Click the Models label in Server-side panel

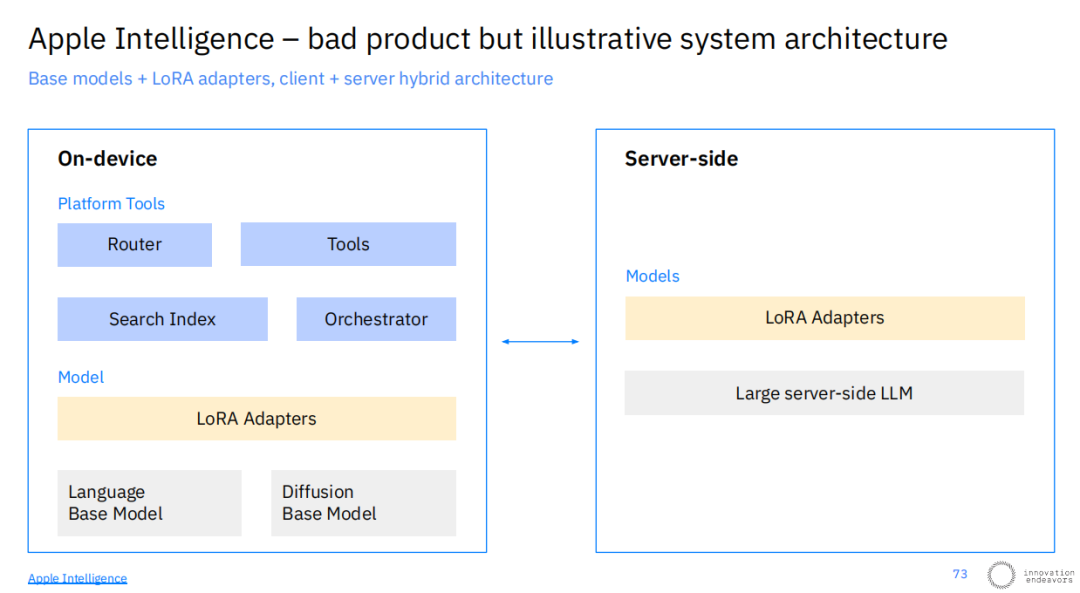point(652,276)
